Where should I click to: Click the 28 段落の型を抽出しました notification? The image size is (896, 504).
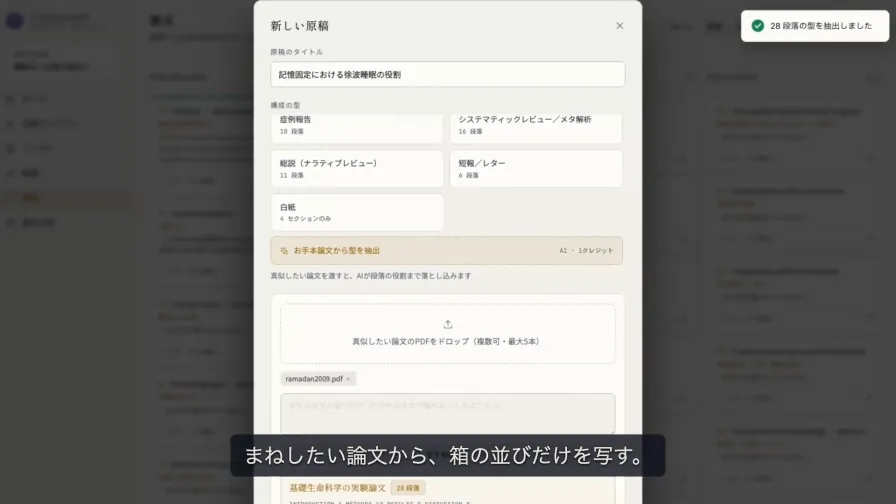tap(815, 26)
